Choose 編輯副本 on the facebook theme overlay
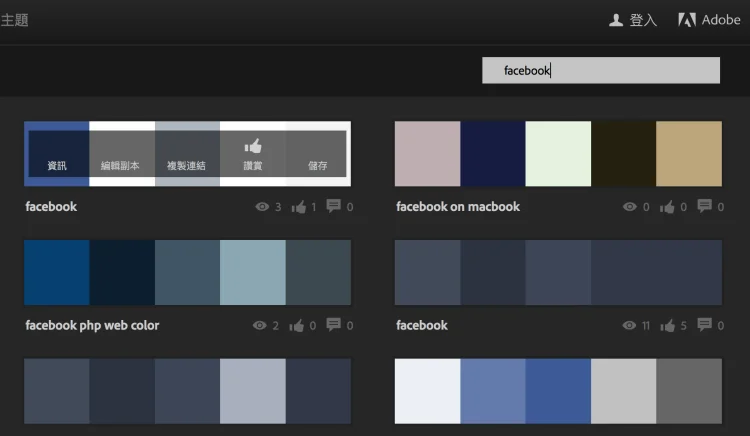Viewport: 750px width, 436px height. click(120, 165)
